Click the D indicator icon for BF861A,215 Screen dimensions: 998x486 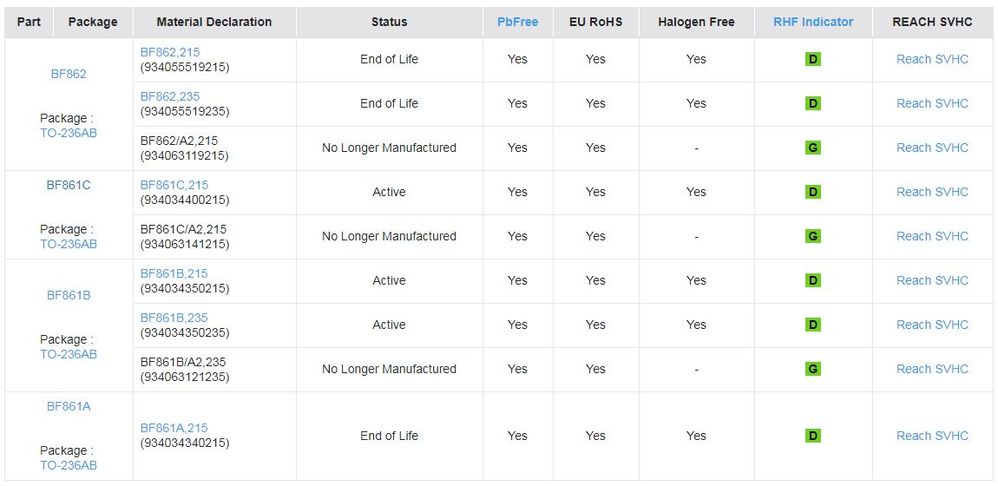click(813, 436)
